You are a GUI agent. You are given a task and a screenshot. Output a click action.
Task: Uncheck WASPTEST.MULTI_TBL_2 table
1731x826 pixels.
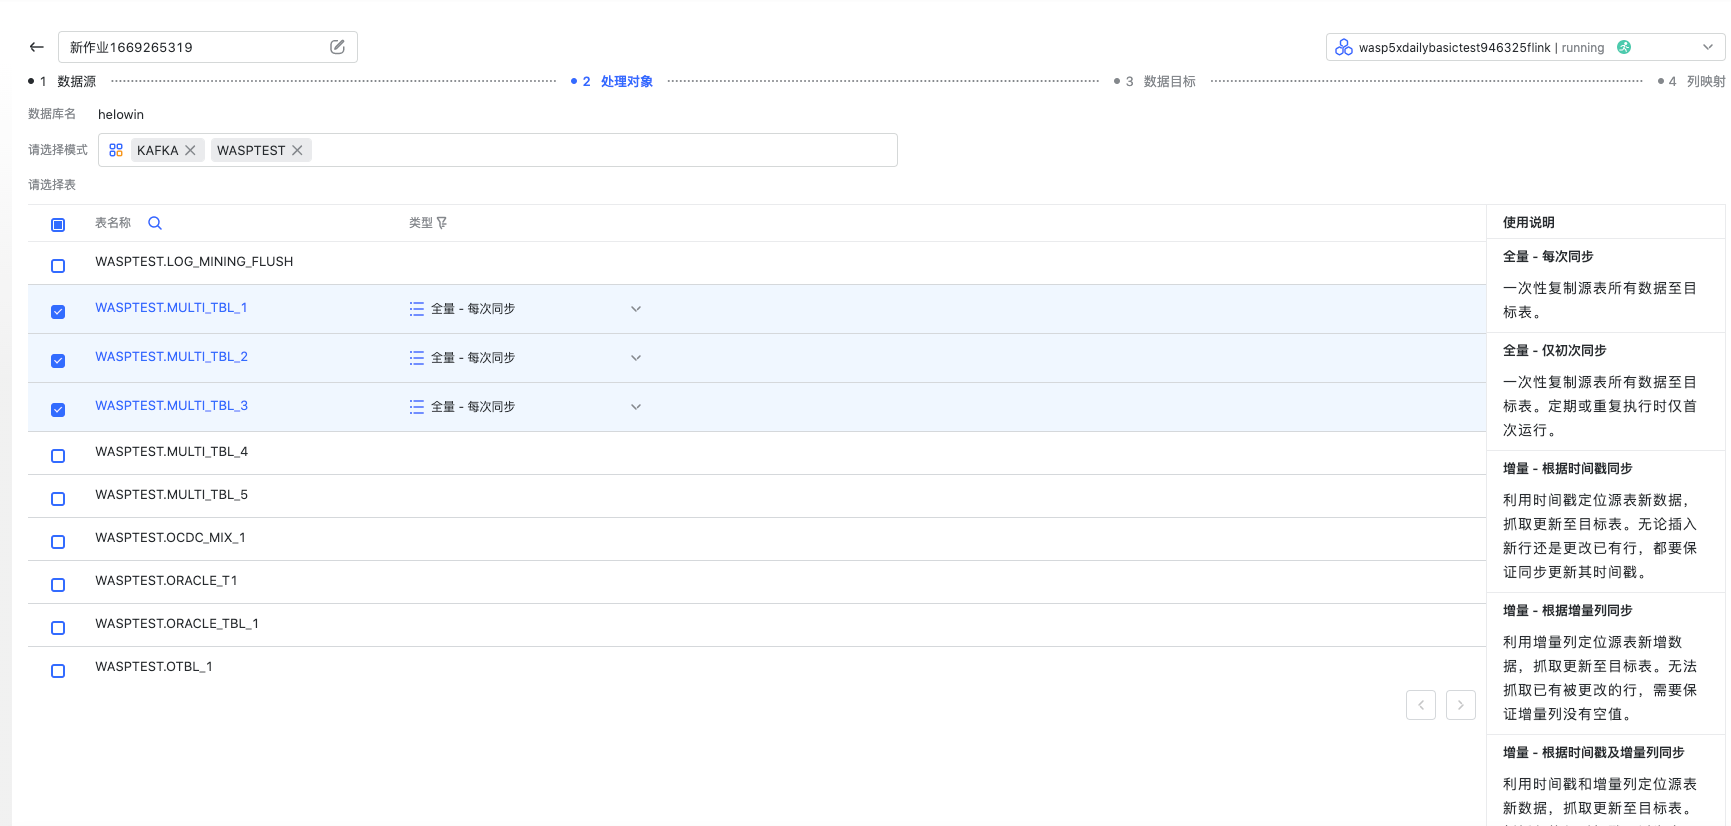pyautogui.click(x=58, y=361)
